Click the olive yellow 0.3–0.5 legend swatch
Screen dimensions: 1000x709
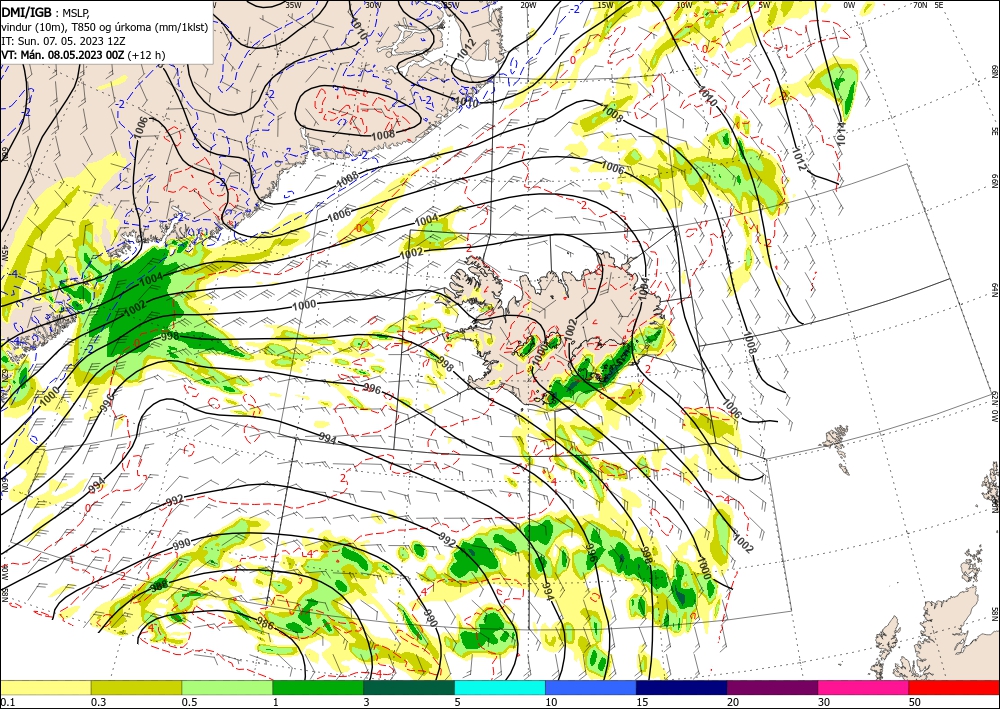136,687
